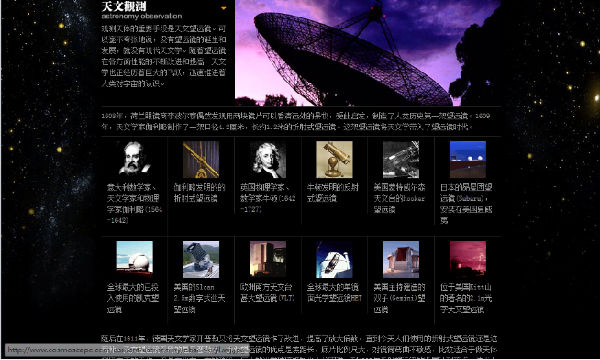Open the Galileo portrait thumbnail
Screen dimensions: 600x360
click(x=134, y=159)
